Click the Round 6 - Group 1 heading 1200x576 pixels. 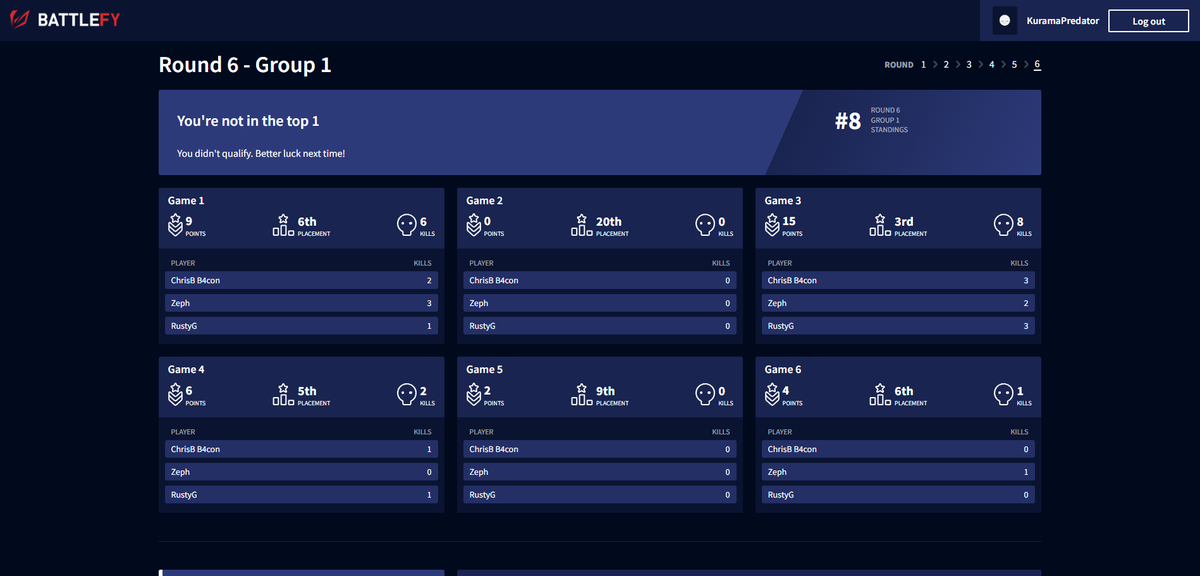click(245, 65)
